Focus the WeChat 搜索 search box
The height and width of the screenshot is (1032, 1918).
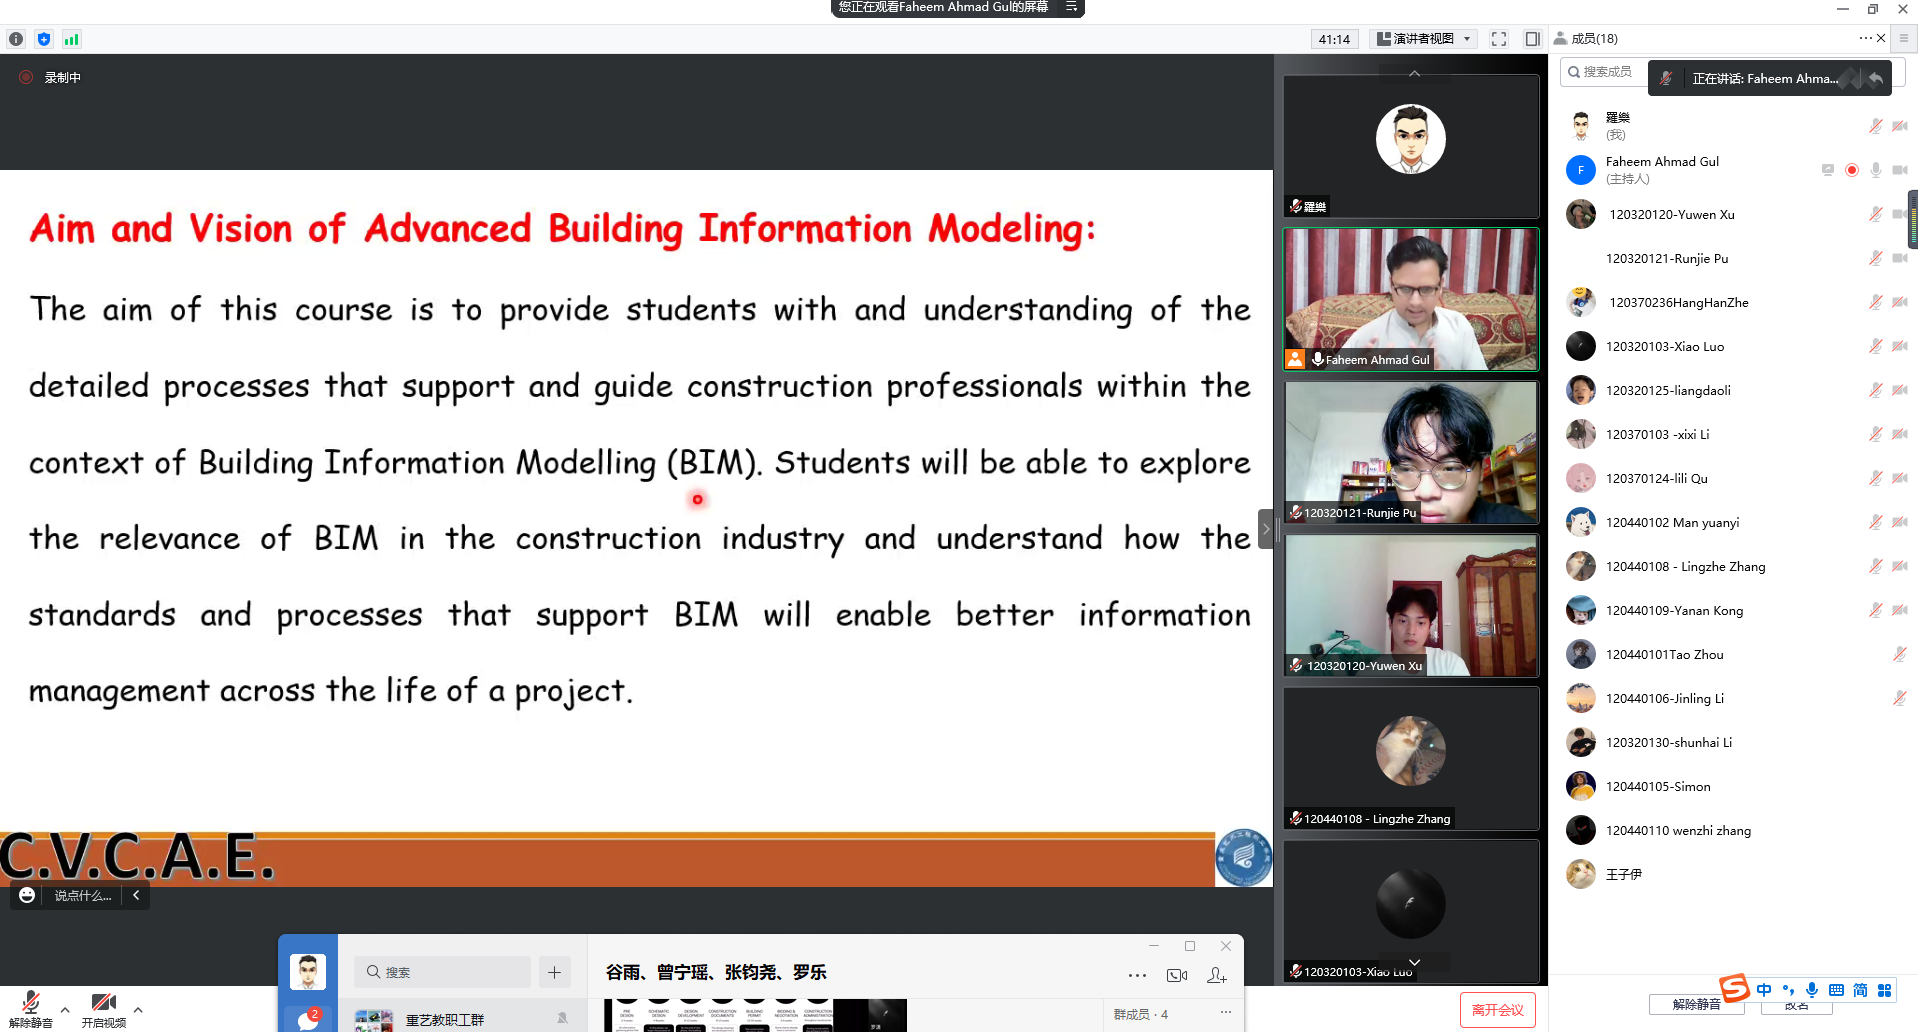click(442, 972)
